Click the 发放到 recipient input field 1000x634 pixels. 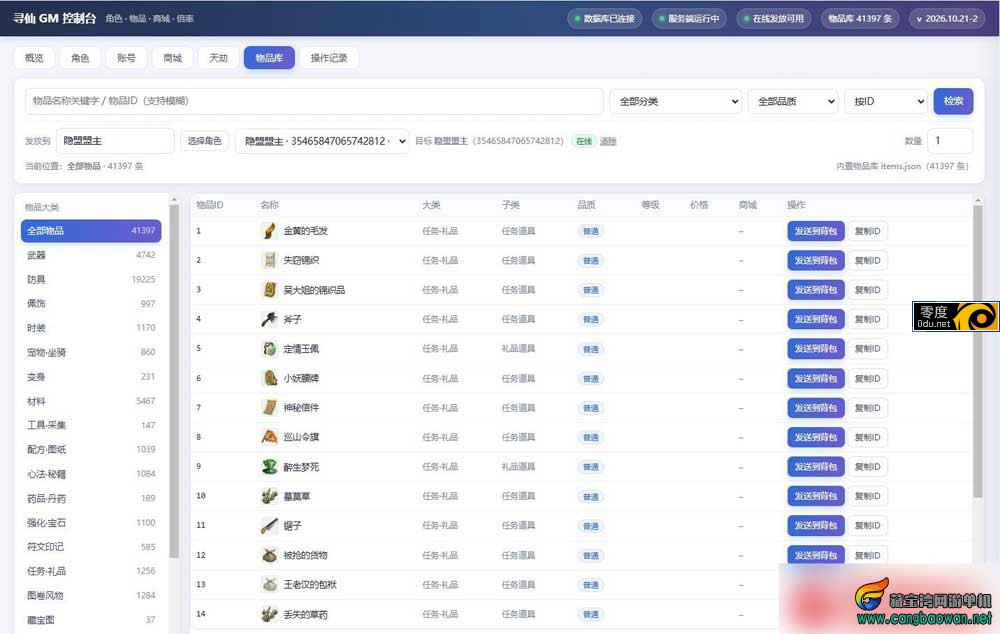click(115, 141)
